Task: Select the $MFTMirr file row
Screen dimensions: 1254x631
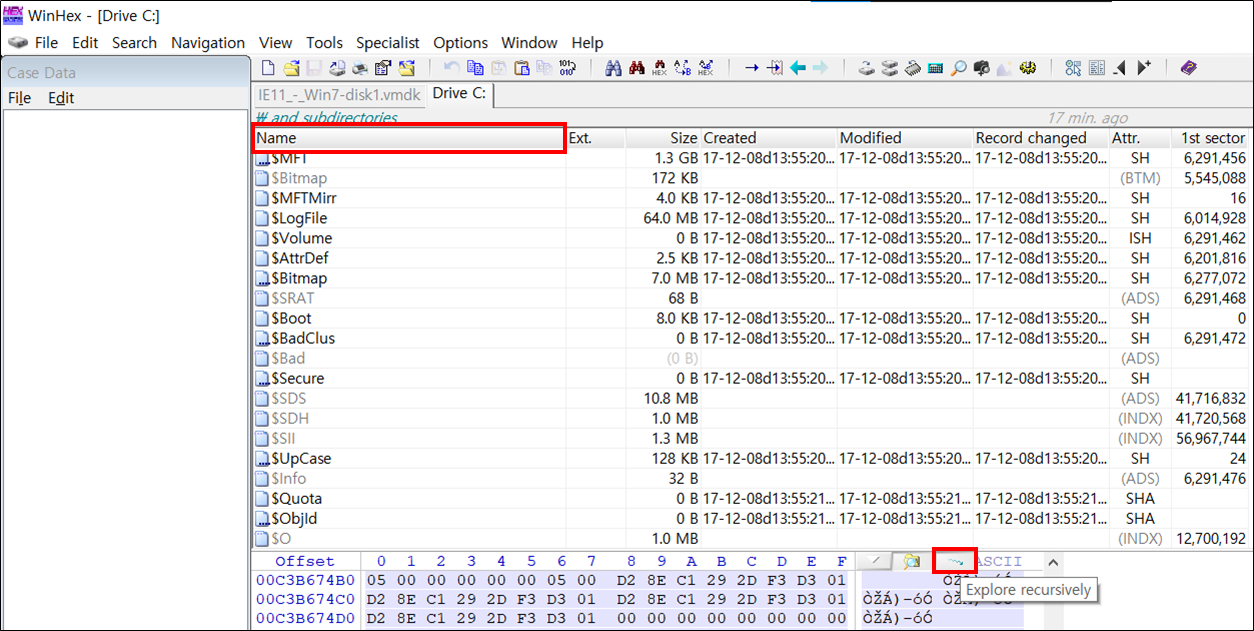Action: click(x=751, y=198)
